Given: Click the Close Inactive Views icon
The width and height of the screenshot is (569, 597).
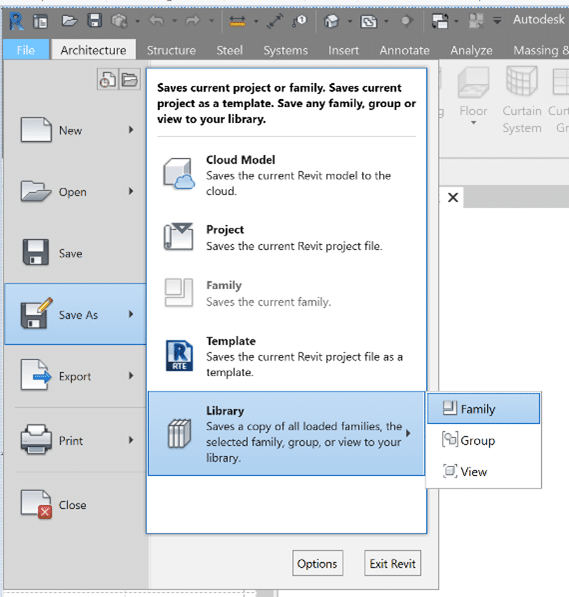Looking at the screenshot, I should pyautogui.click(x=476, y=21).
